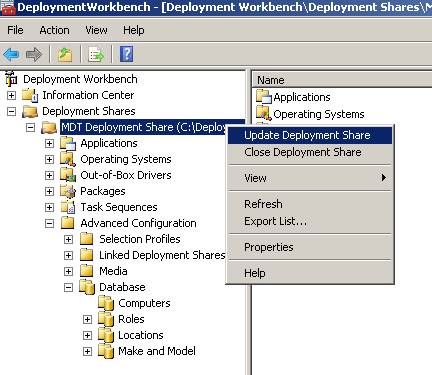The width and height of the screenshot is (432, 375).
Task: Select Operating Systems text in Name list
Action: pos(319,114)
